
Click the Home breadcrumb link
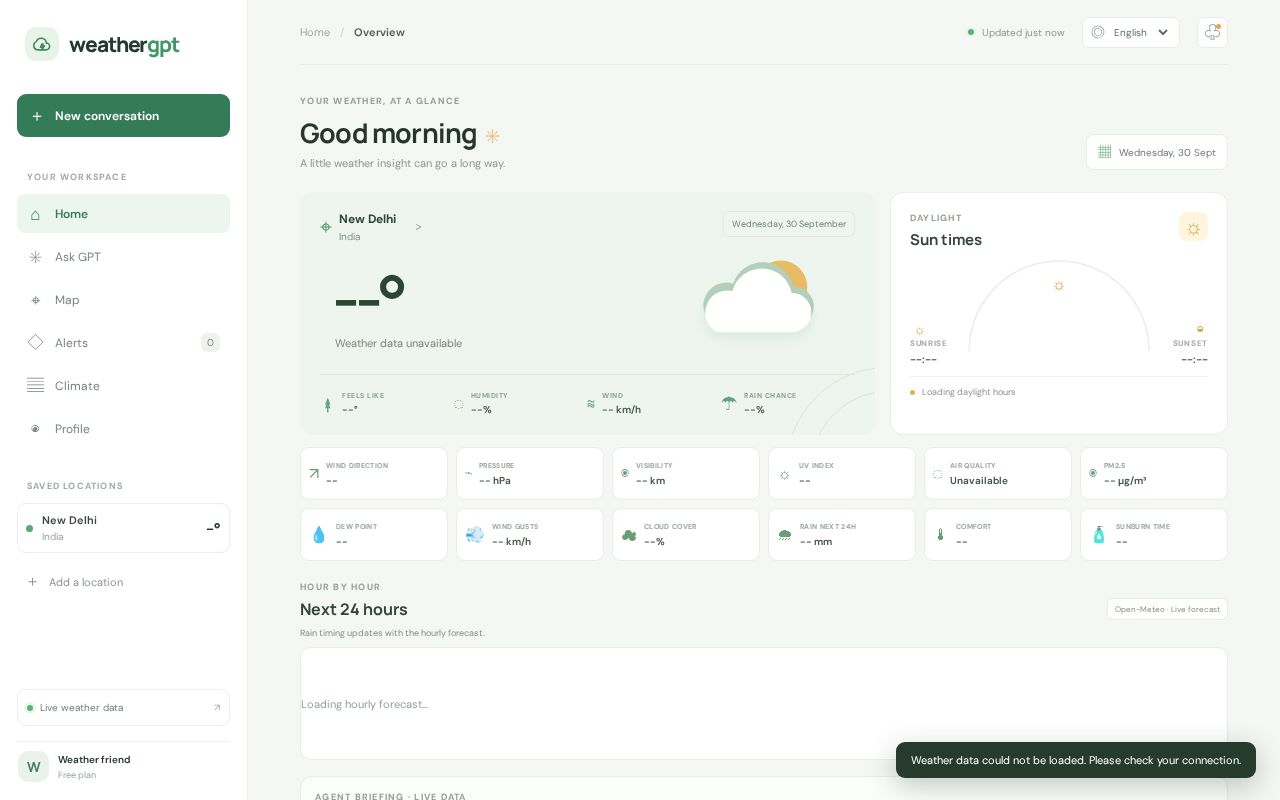315,32
